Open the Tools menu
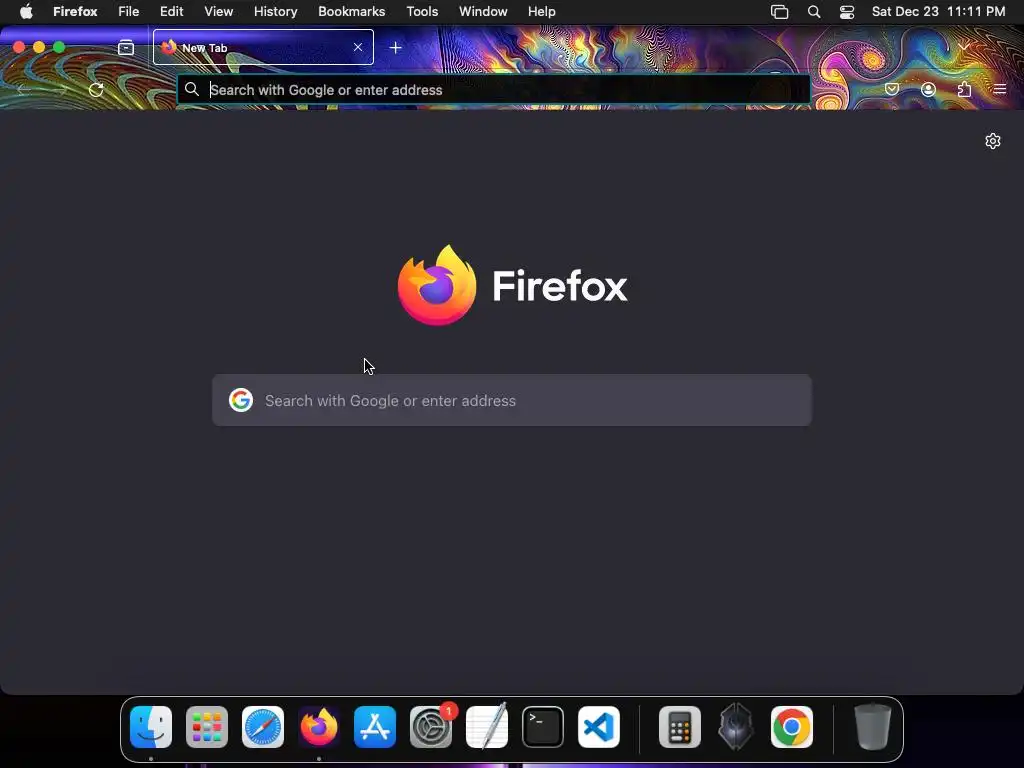This screenshot has height=768, width=1024. tap(422, 12)
